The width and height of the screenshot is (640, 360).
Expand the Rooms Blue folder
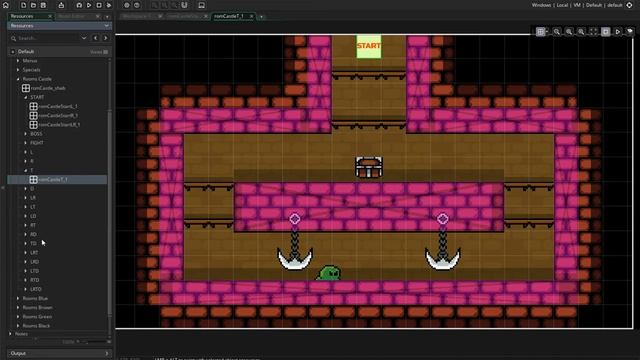18,298
